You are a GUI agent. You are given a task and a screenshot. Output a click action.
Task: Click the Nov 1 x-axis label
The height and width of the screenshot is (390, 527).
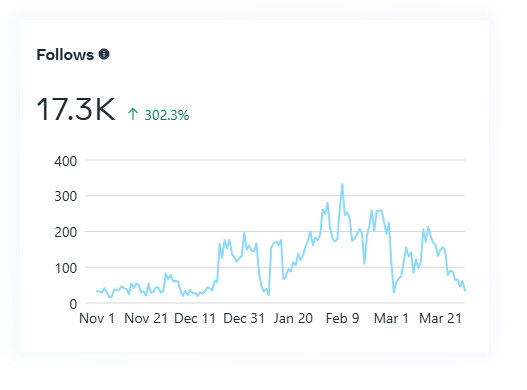(97, 318)
